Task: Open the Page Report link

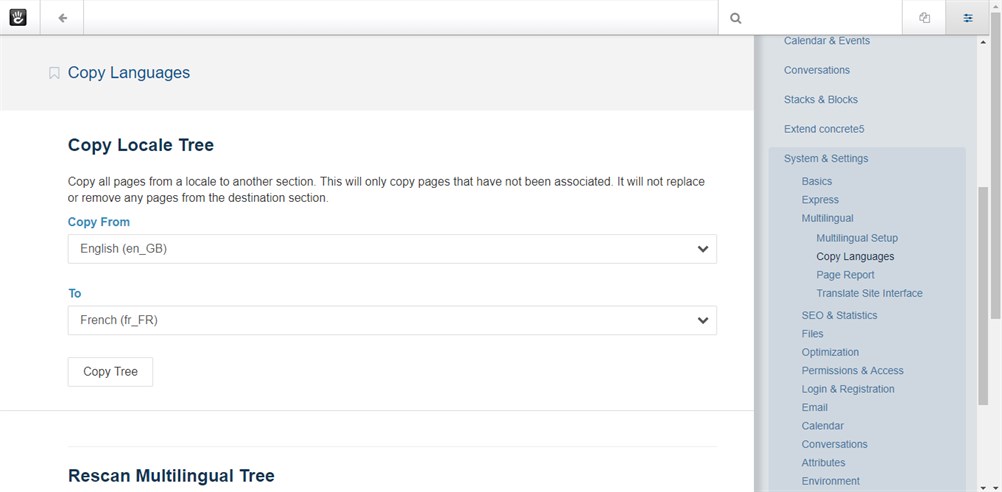Action: pos(845,275)
